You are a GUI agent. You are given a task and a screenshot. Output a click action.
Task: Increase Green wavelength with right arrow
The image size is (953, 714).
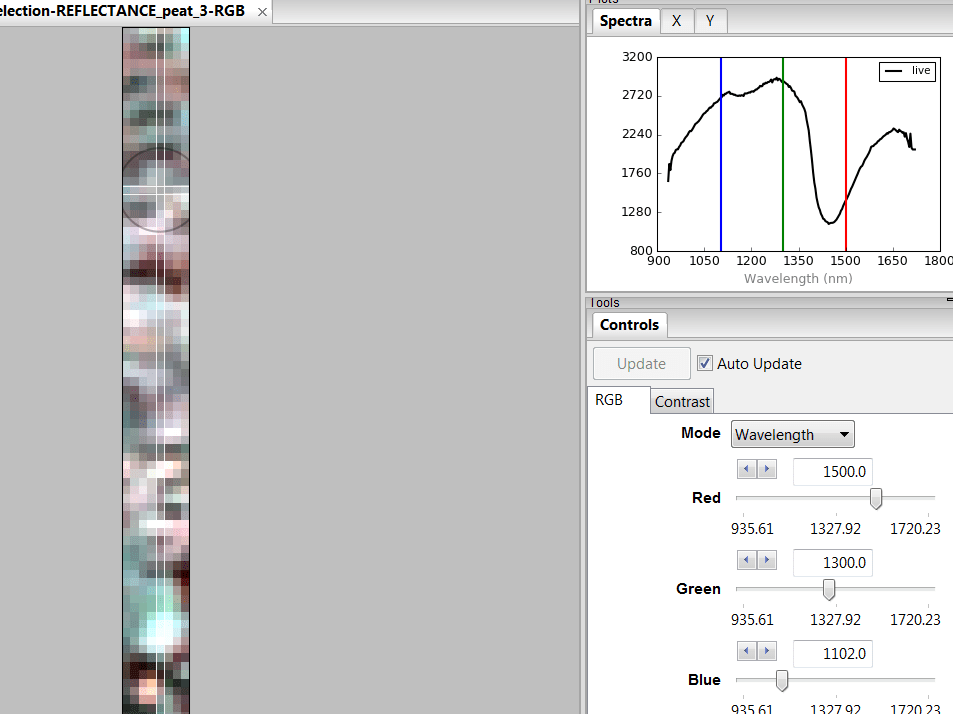coord(767,560)
